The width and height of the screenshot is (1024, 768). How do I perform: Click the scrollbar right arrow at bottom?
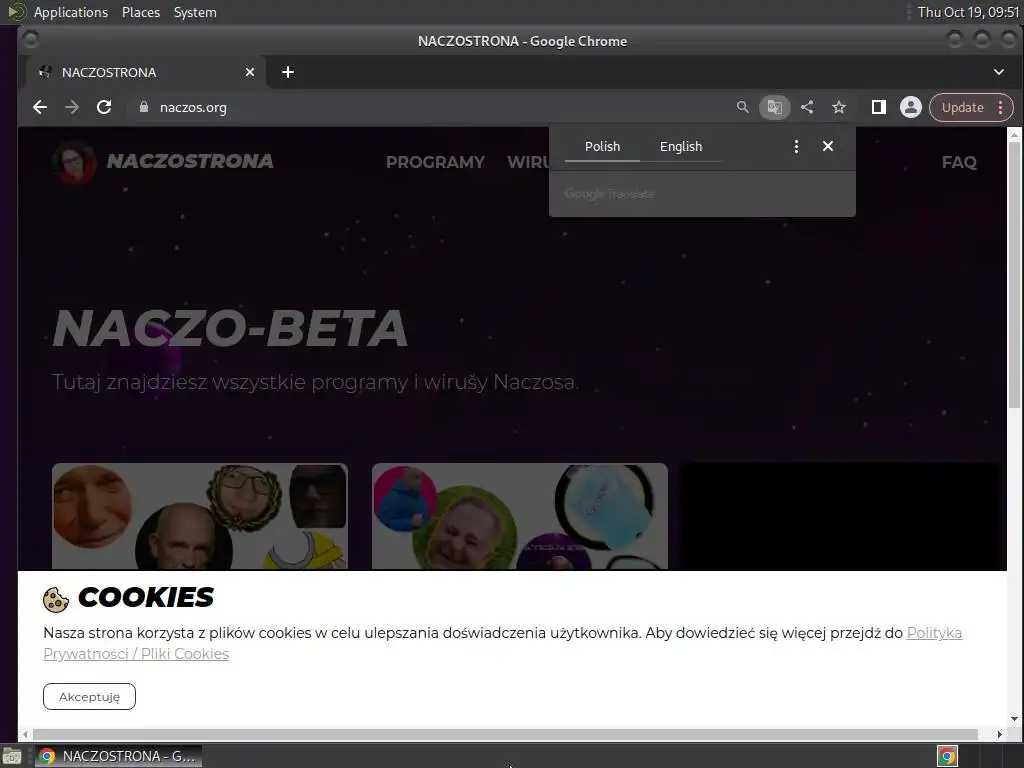point(999,734)
